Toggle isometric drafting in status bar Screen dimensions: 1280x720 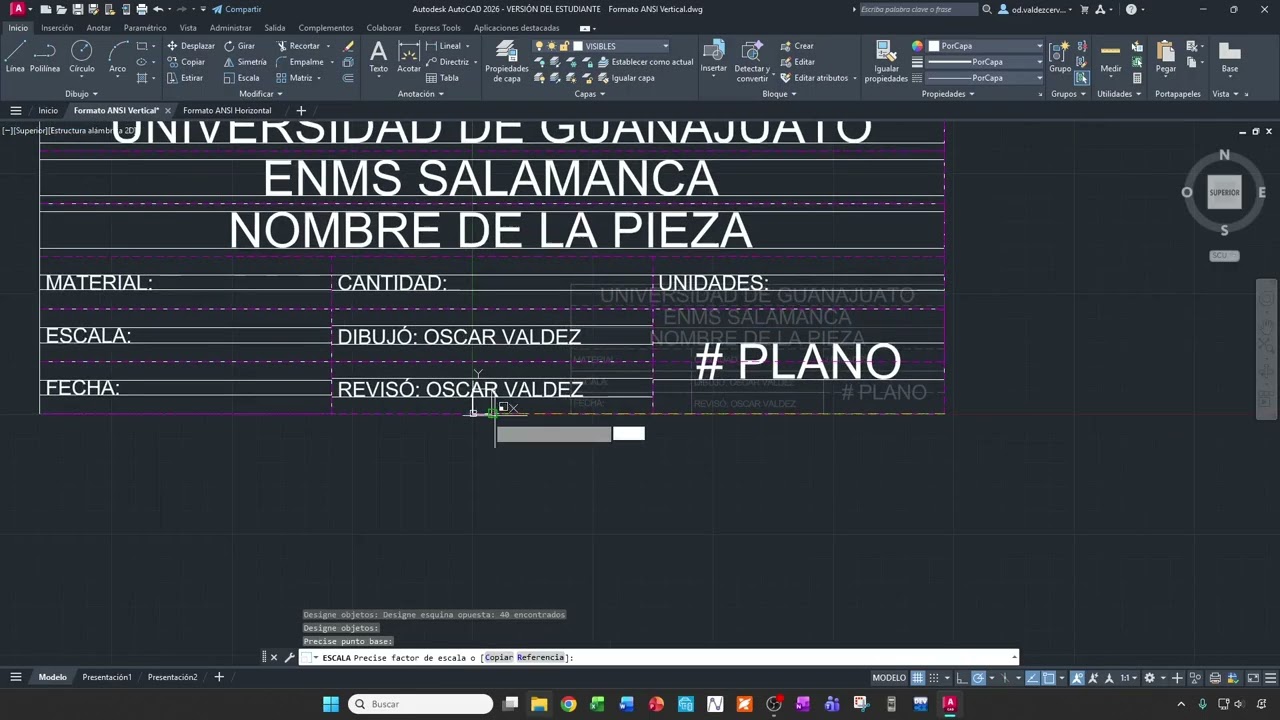tap(1005, 678)
